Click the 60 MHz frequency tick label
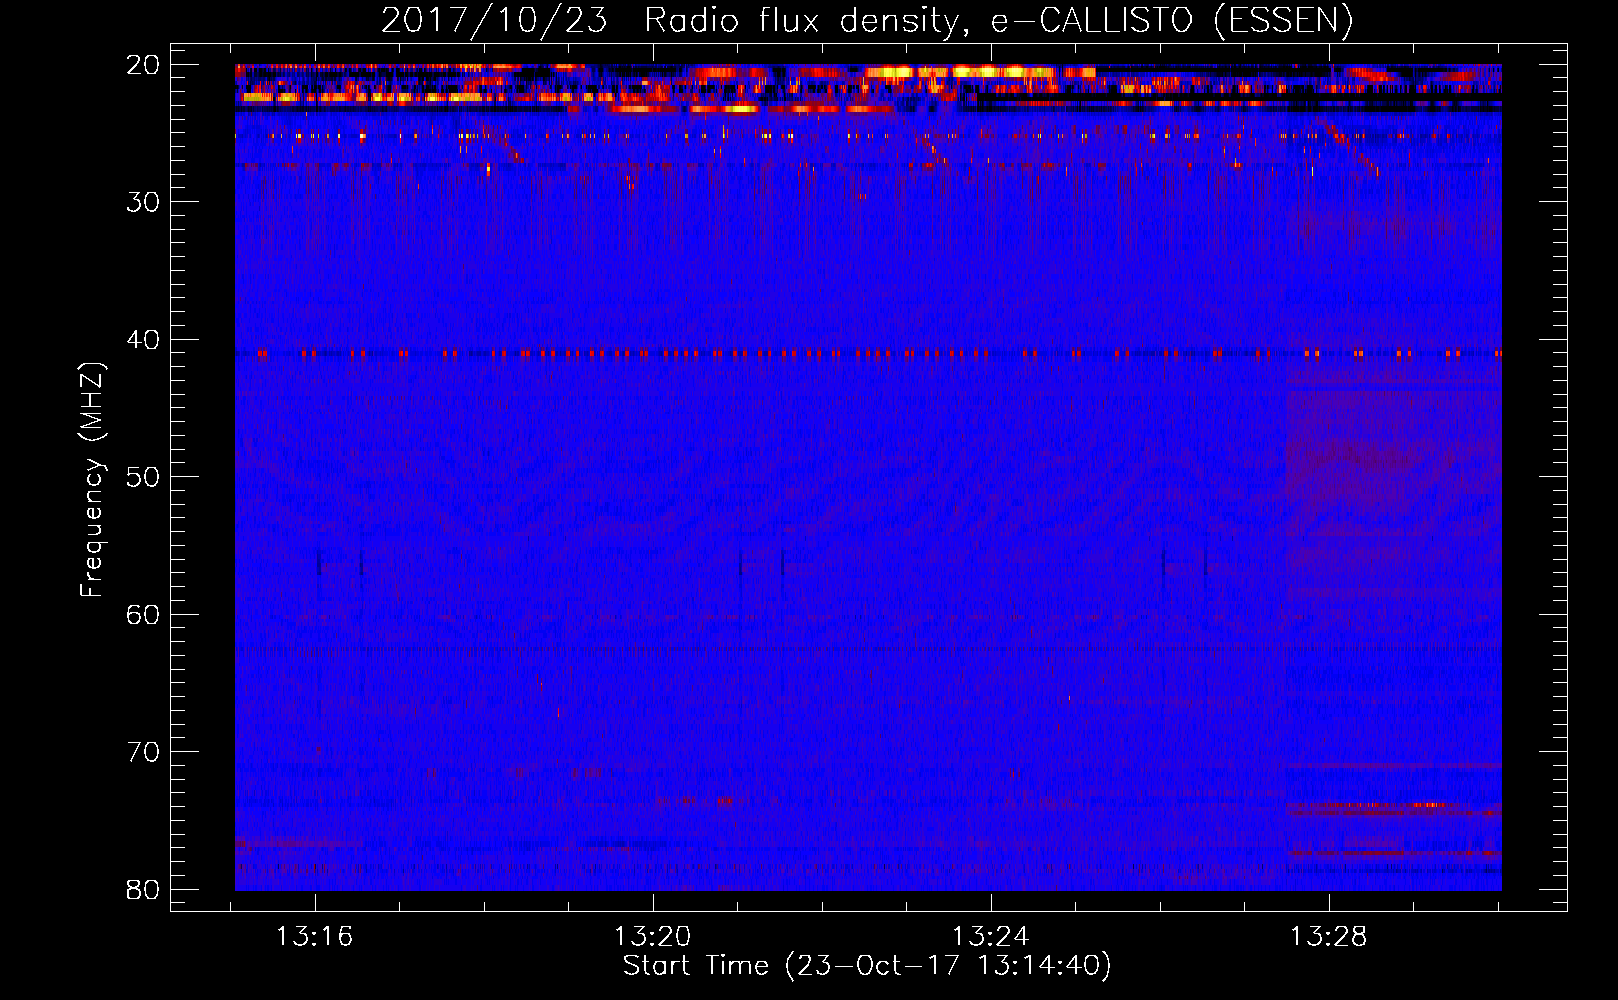Screen dimensions: 1618x1000 pos(144,615)
